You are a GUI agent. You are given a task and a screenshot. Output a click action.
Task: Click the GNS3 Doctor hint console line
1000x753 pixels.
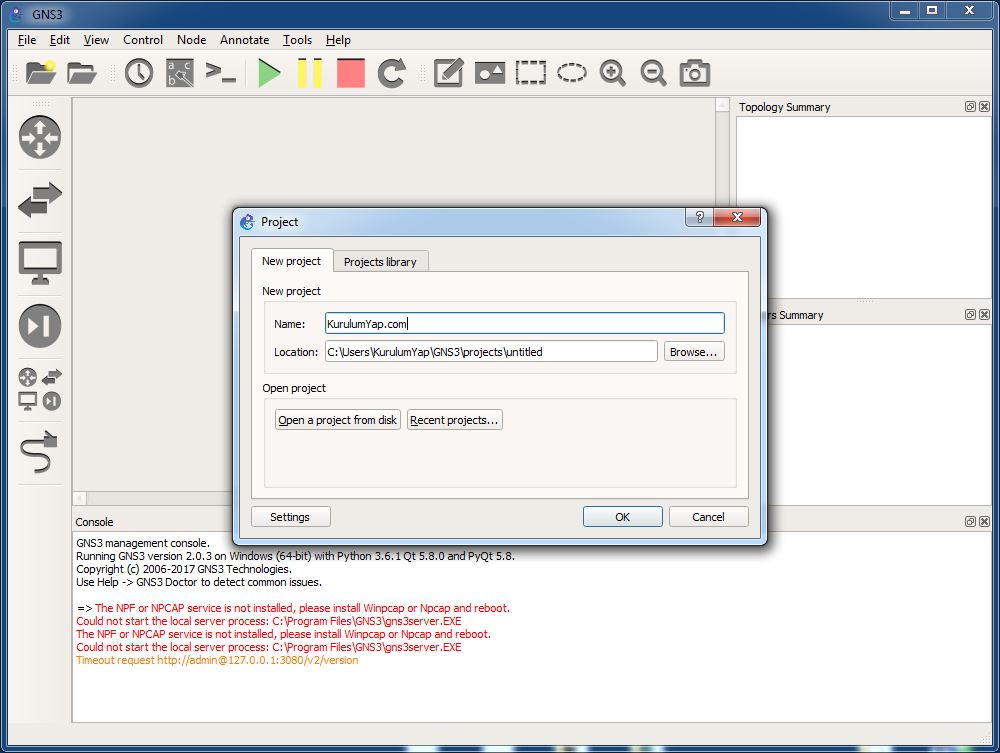199,581
